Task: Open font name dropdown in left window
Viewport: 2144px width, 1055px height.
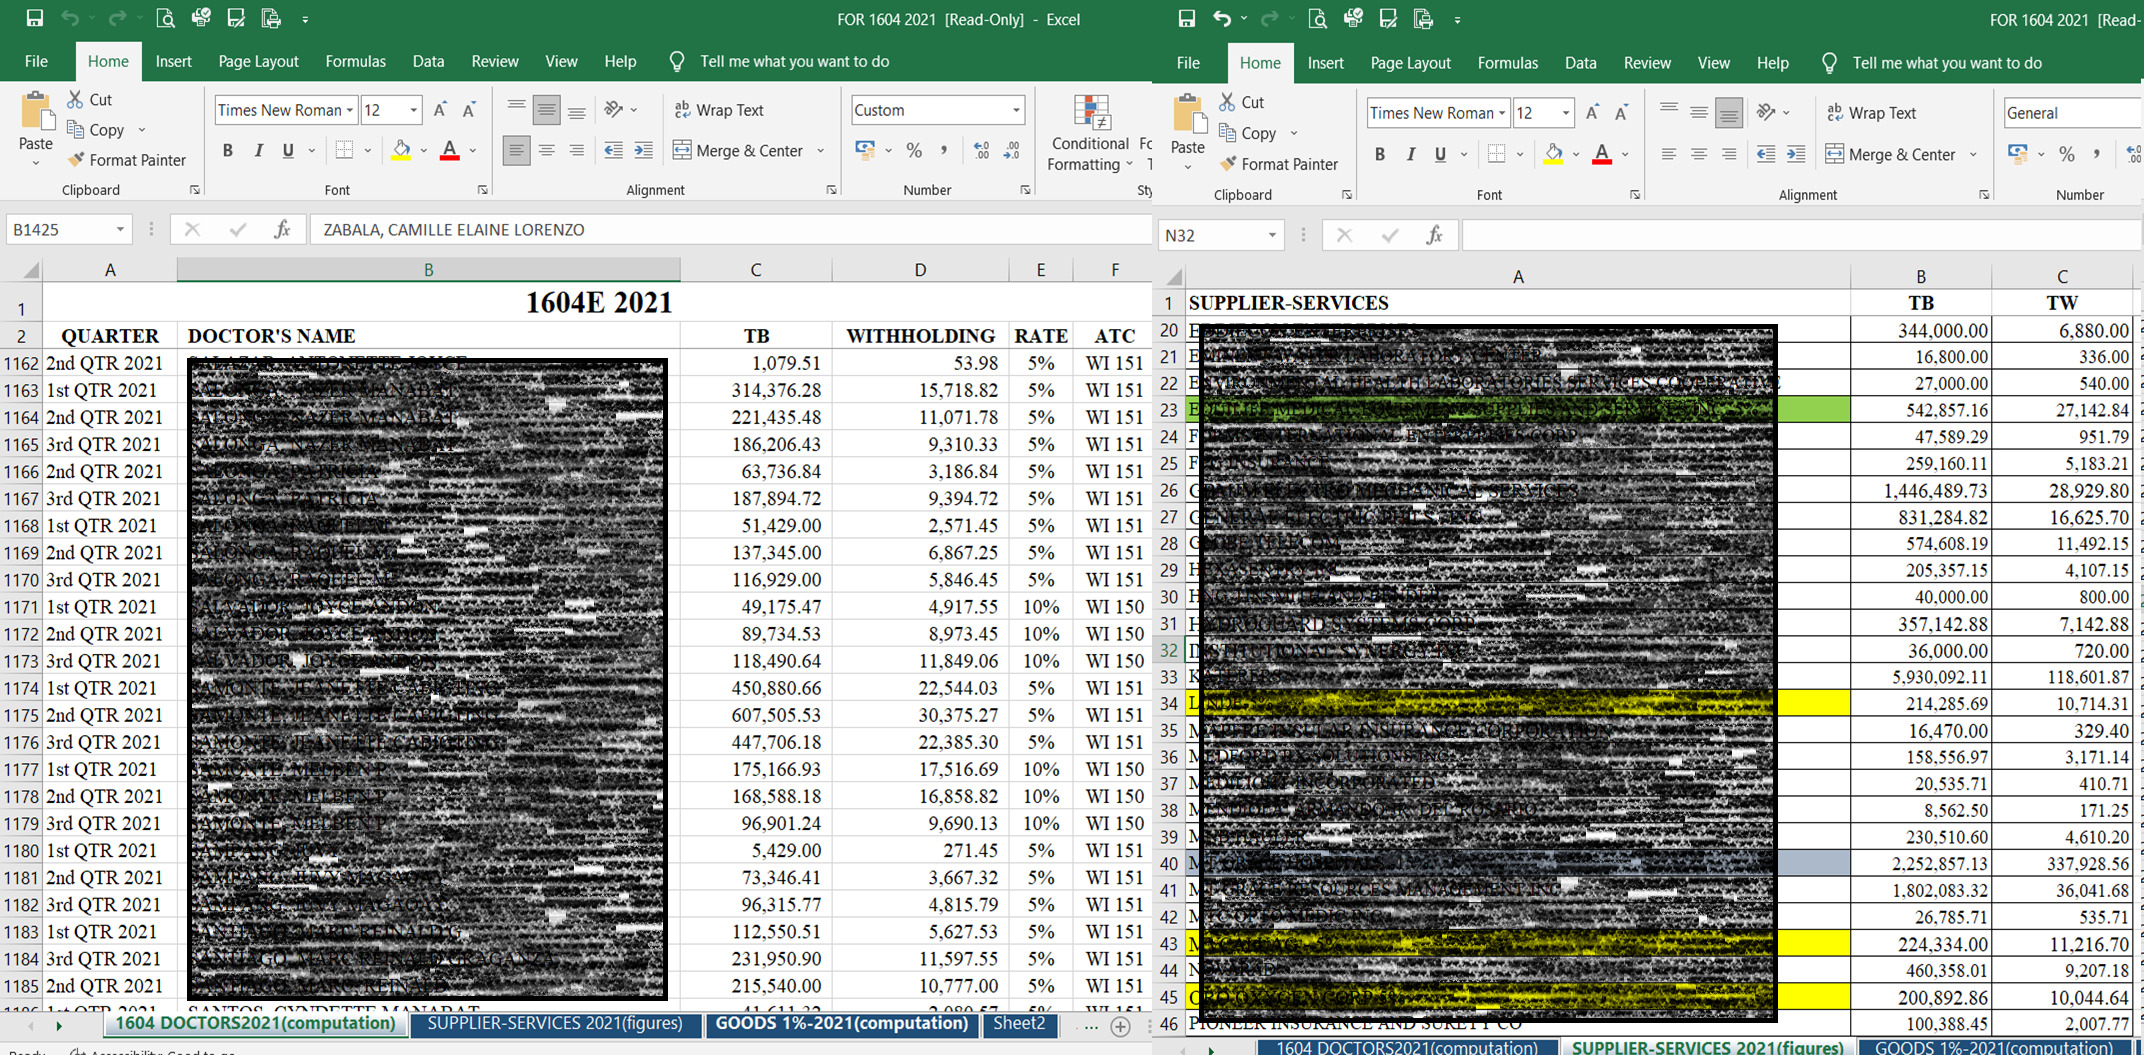Action: (x=350, y=110)
